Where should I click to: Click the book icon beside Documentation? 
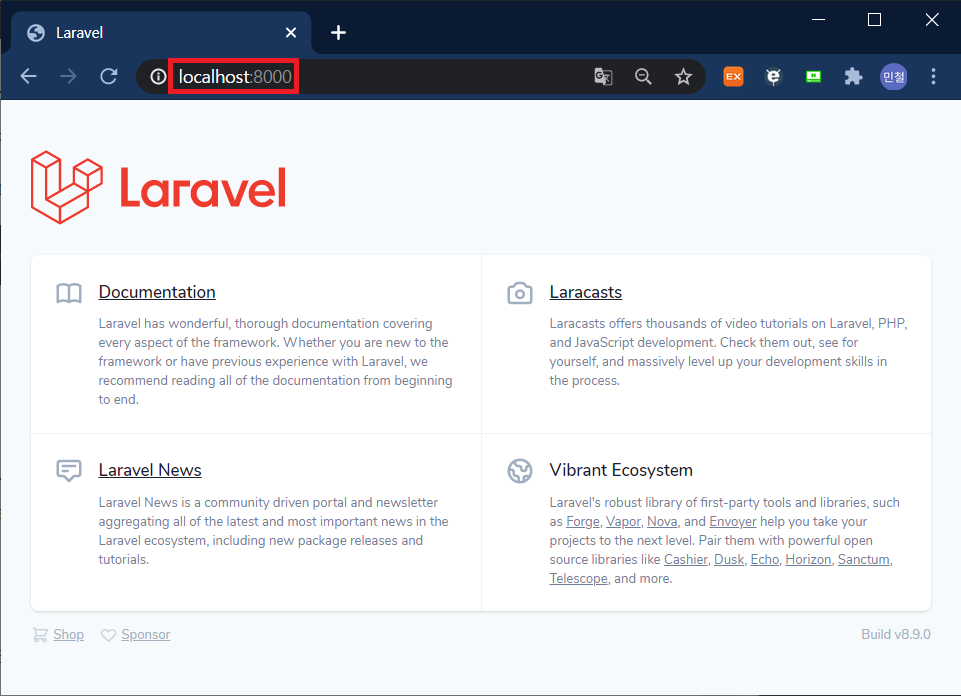69,293
